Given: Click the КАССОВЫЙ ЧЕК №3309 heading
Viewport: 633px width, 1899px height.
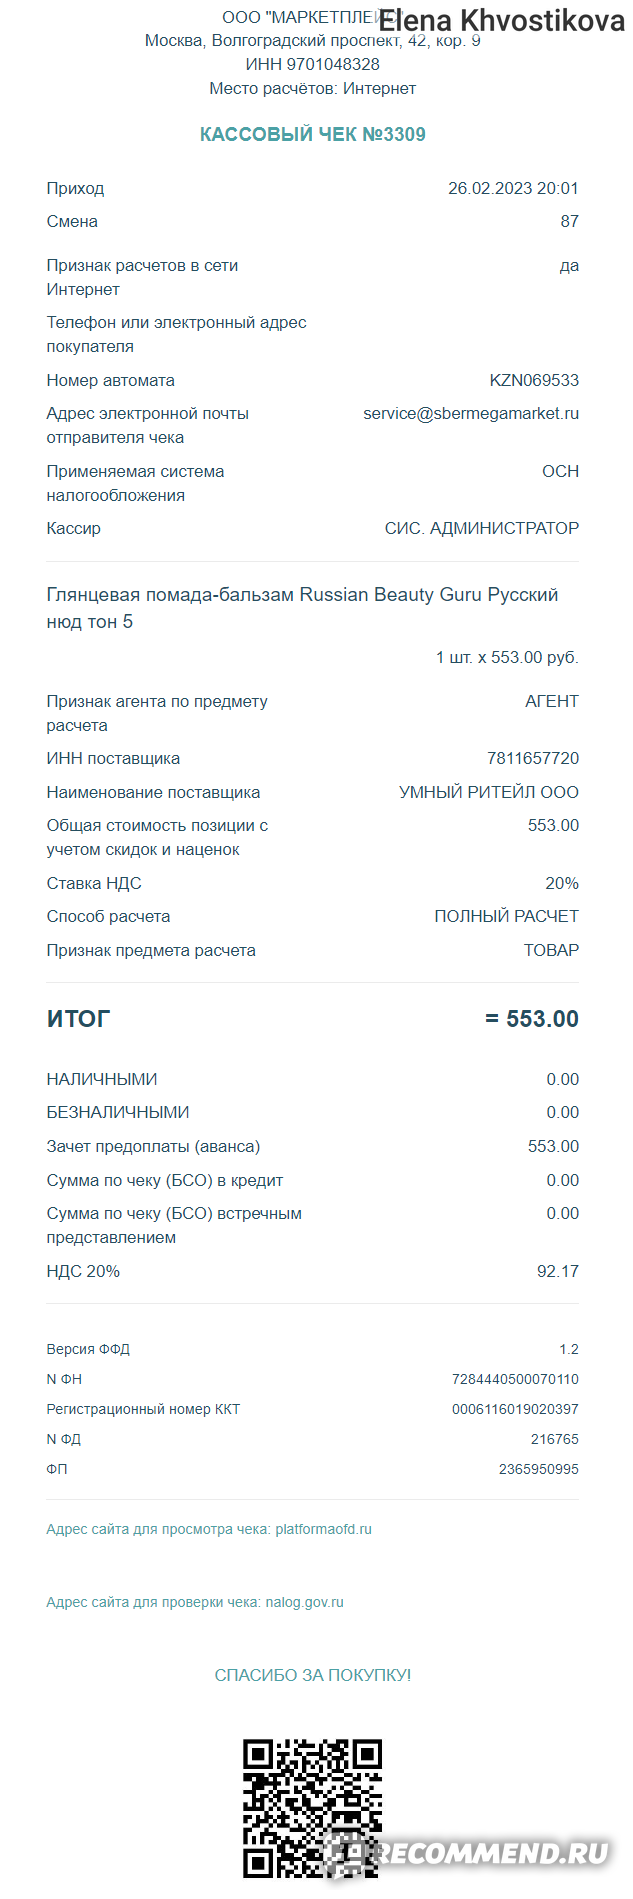Looking at the screenshot, I should pyautogui.click(x=313, y=134).
